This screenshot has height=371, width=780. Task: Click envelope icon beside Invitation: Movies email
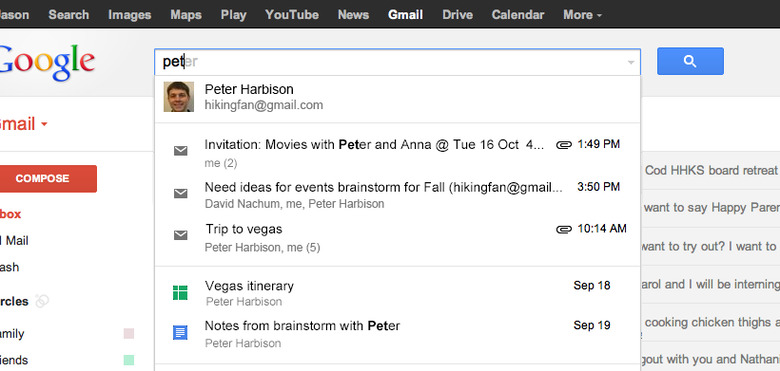point(181,151)
